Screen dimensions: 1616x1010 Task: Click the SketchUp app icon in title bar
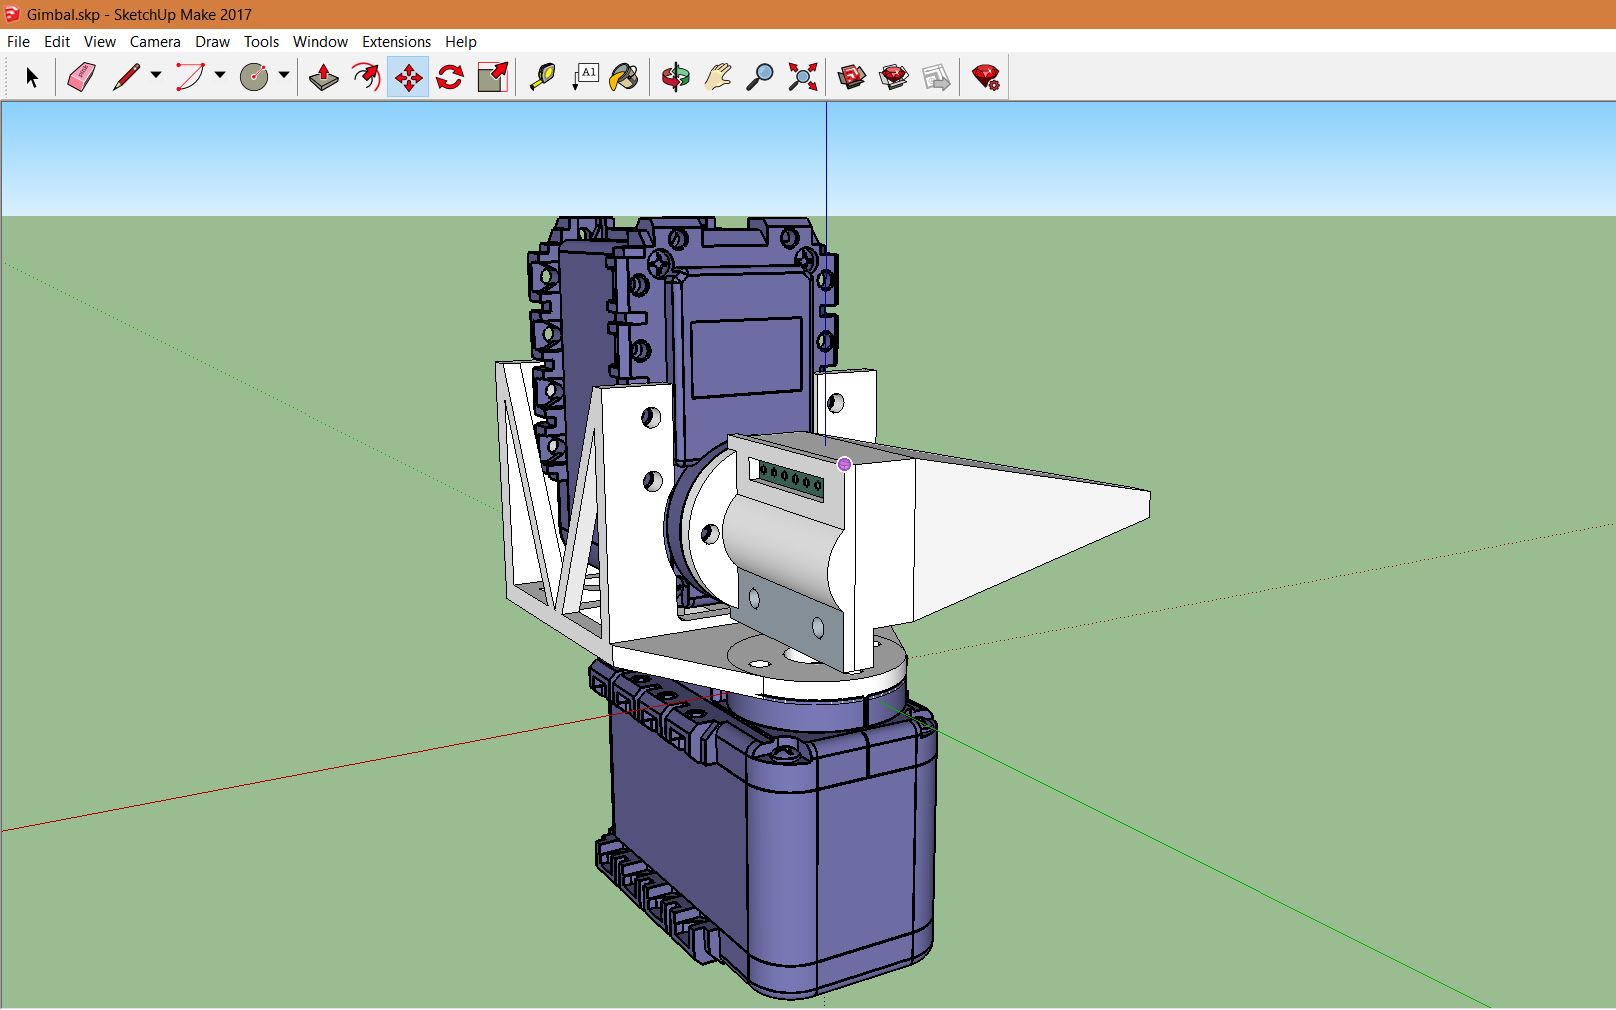(12, 14)
